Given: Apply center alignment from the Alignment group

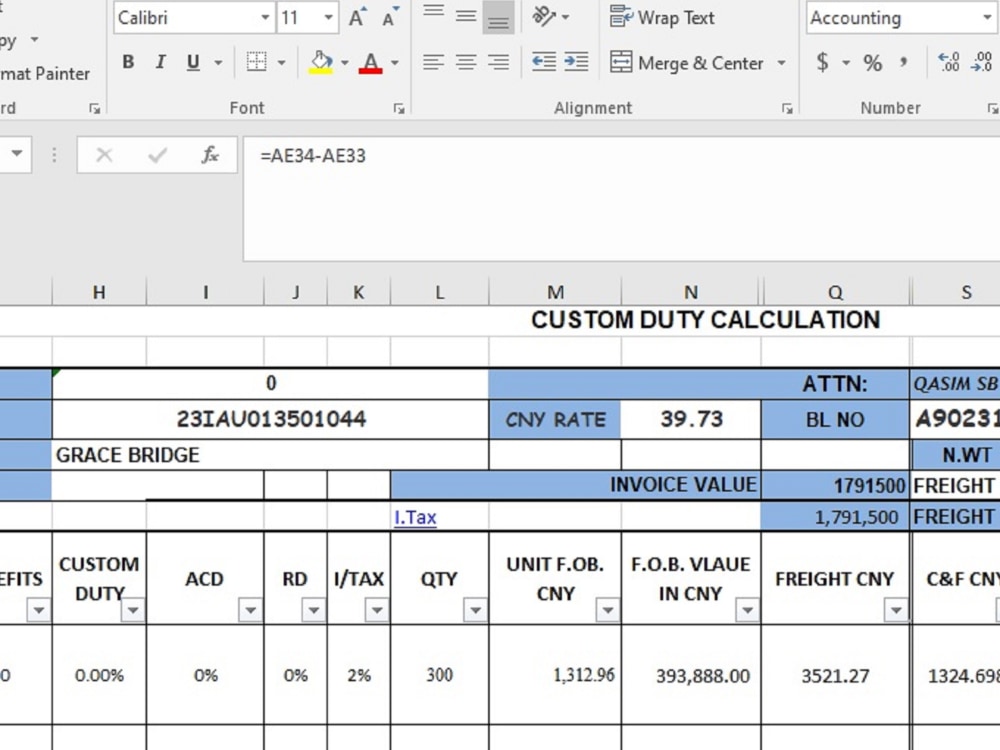Looking at the screenshot, I should (465, 62).
